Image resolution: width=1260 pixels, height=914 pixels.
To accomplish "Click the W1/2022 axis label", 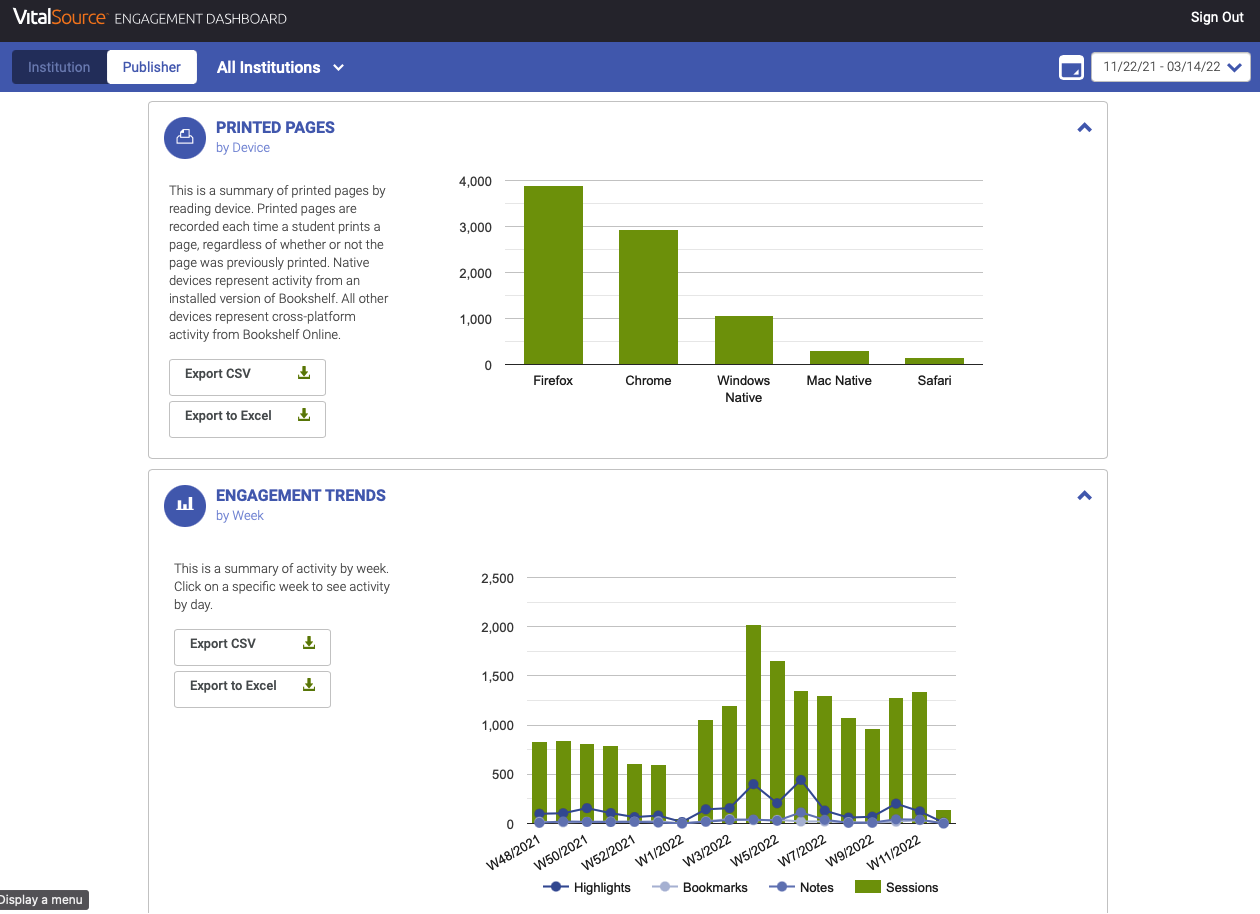I will click(661, 851).
